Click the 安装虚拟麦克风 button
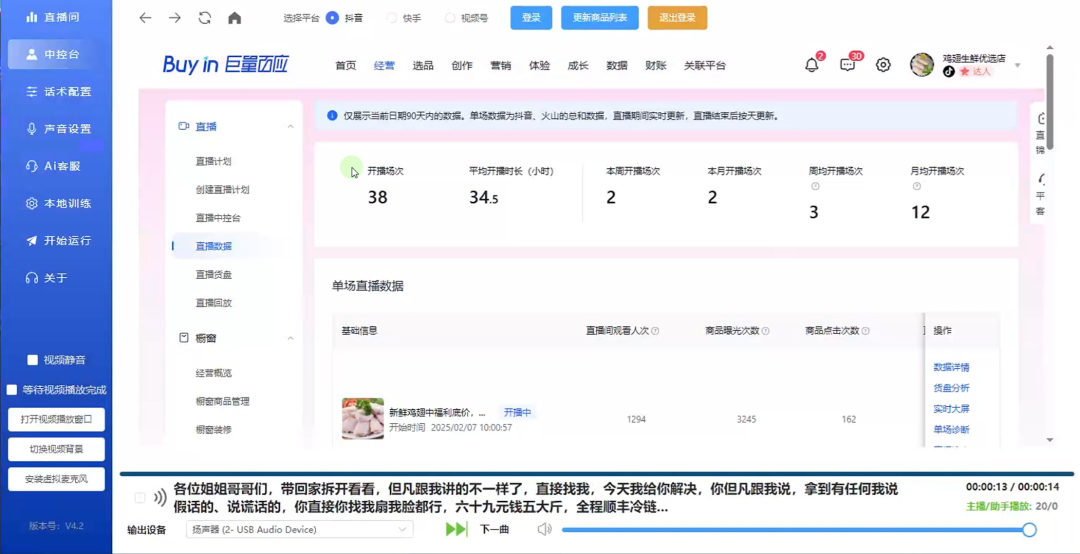Image resolution: width=1080 pixels, height=554 pixels. (x=56, y=480)
